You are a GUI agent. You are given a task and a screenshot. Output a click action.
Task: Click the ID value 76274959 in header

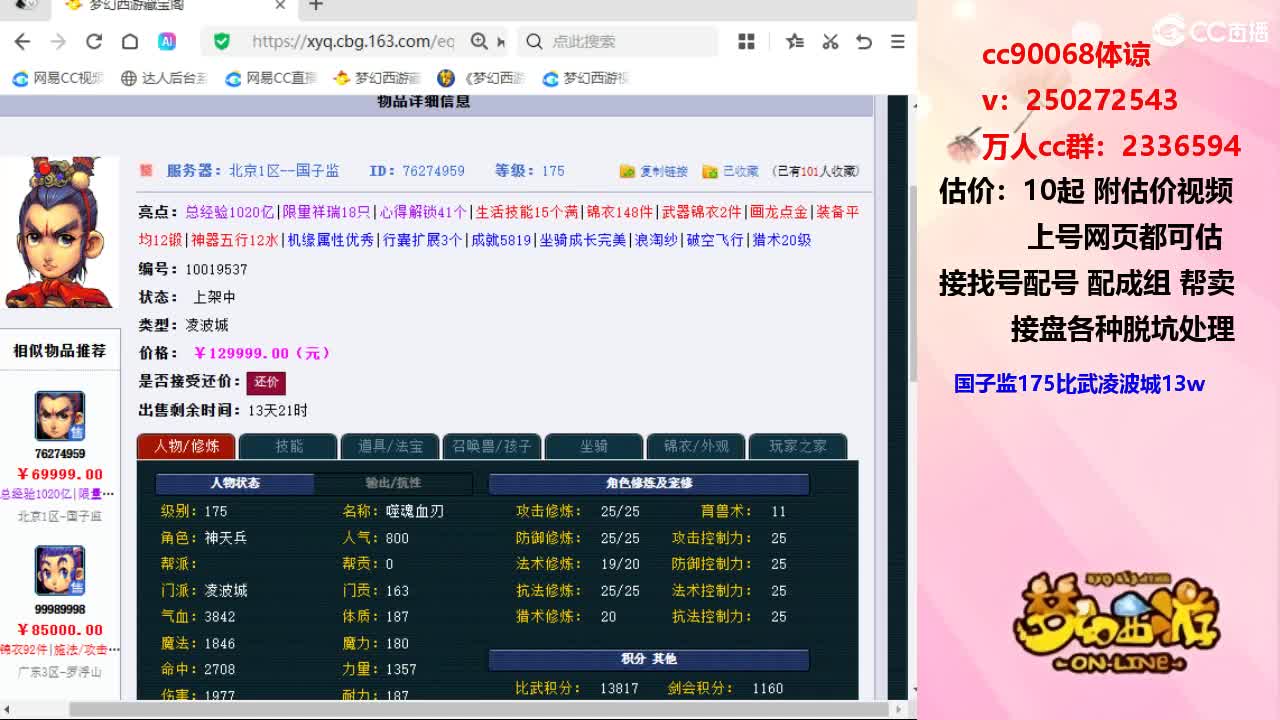click(x=433, y=171)
